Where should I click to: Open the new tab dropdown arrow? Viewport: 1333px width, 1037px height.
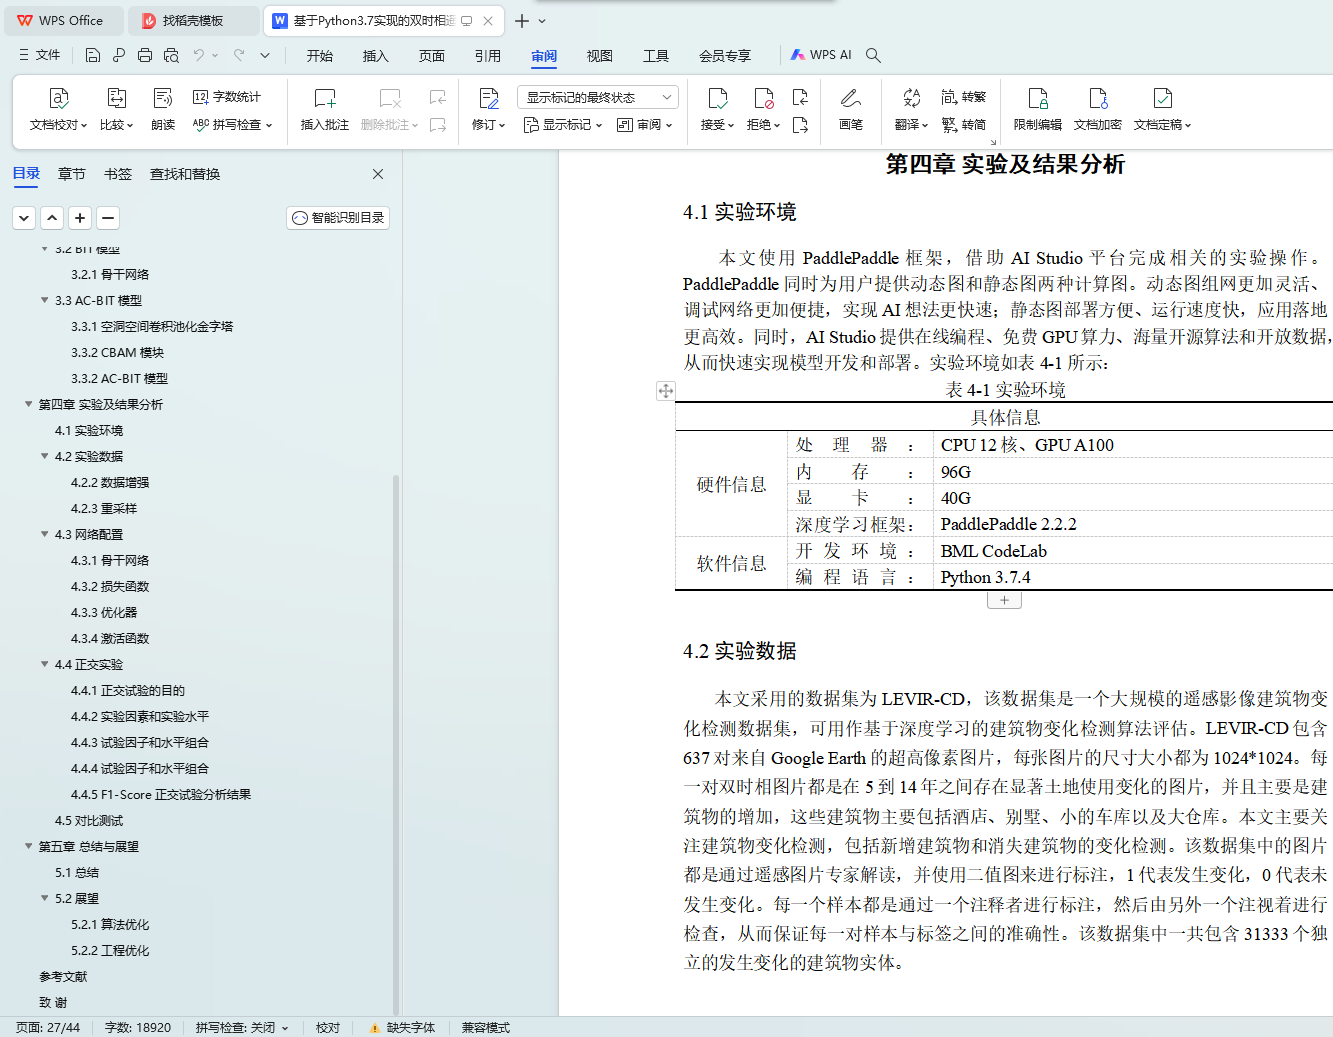click(542, 21)
